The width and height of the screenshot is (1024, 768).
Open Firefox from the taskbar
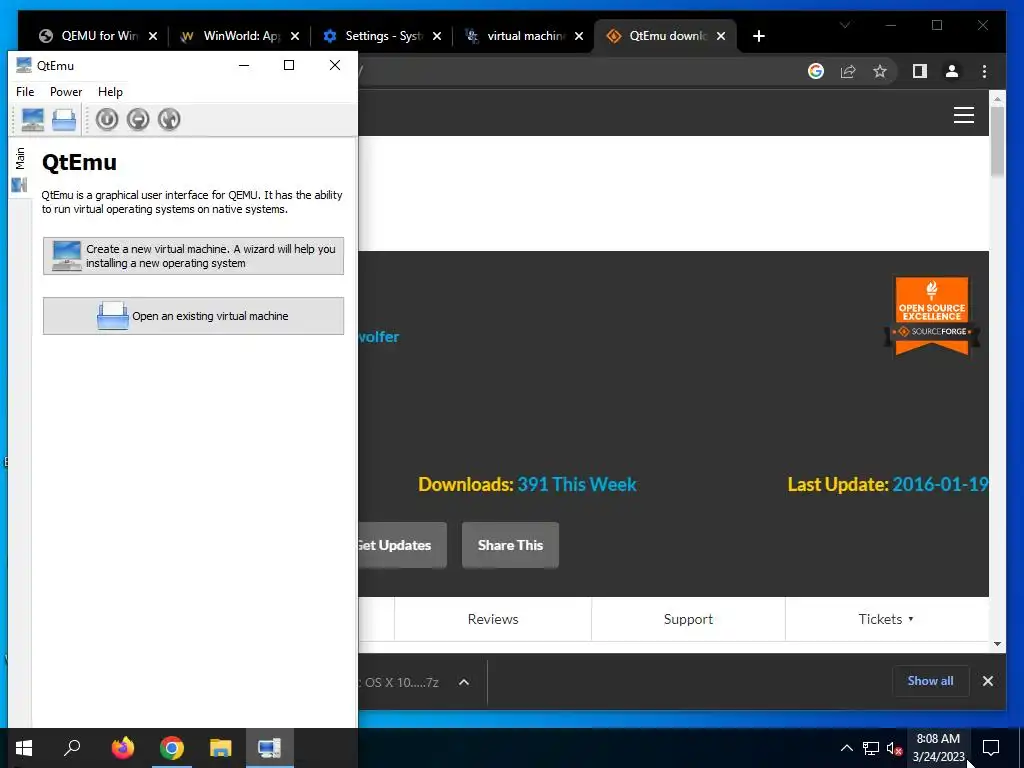[x=122, y=748]
